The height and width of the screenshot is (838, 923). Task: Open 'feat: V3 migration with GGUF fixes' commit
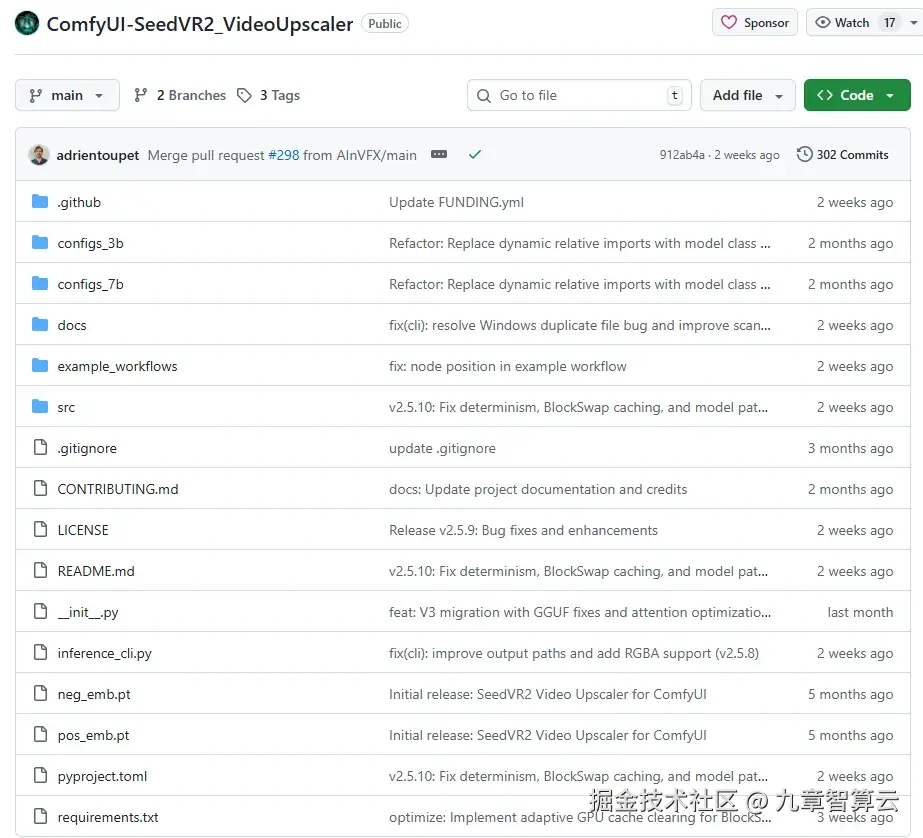click(580, 613)
